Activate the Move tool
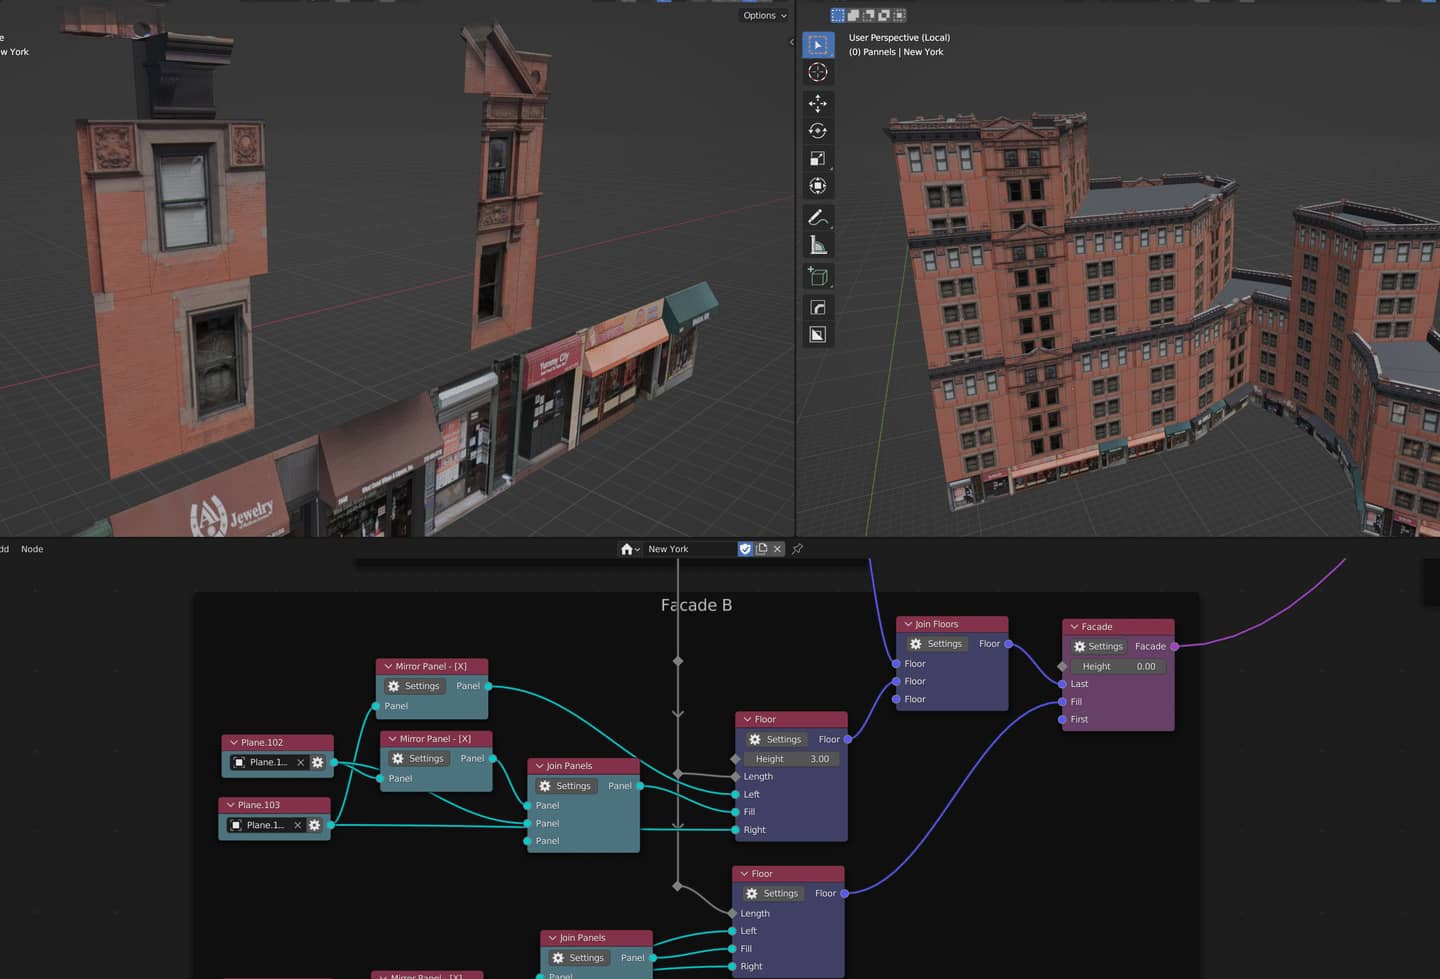Viewport: 1440px width, 979px height. tap(817, 103)
